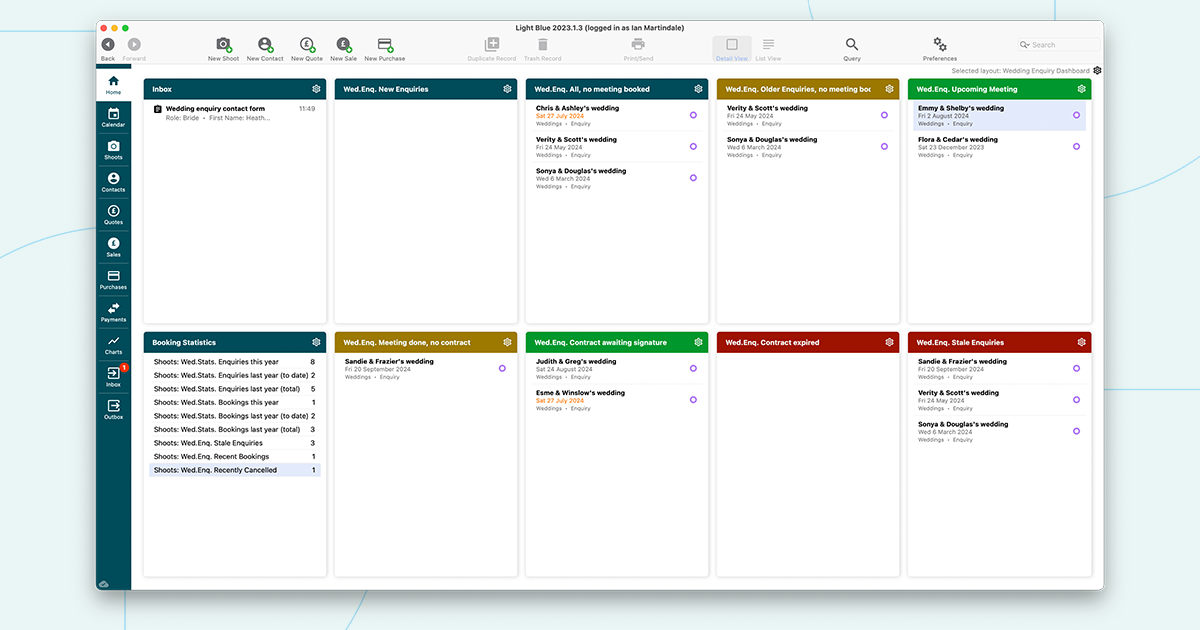Click the New Purchase toolbar icon
The width and height of the screenshot is (1200, 630).
click(385, 45)
